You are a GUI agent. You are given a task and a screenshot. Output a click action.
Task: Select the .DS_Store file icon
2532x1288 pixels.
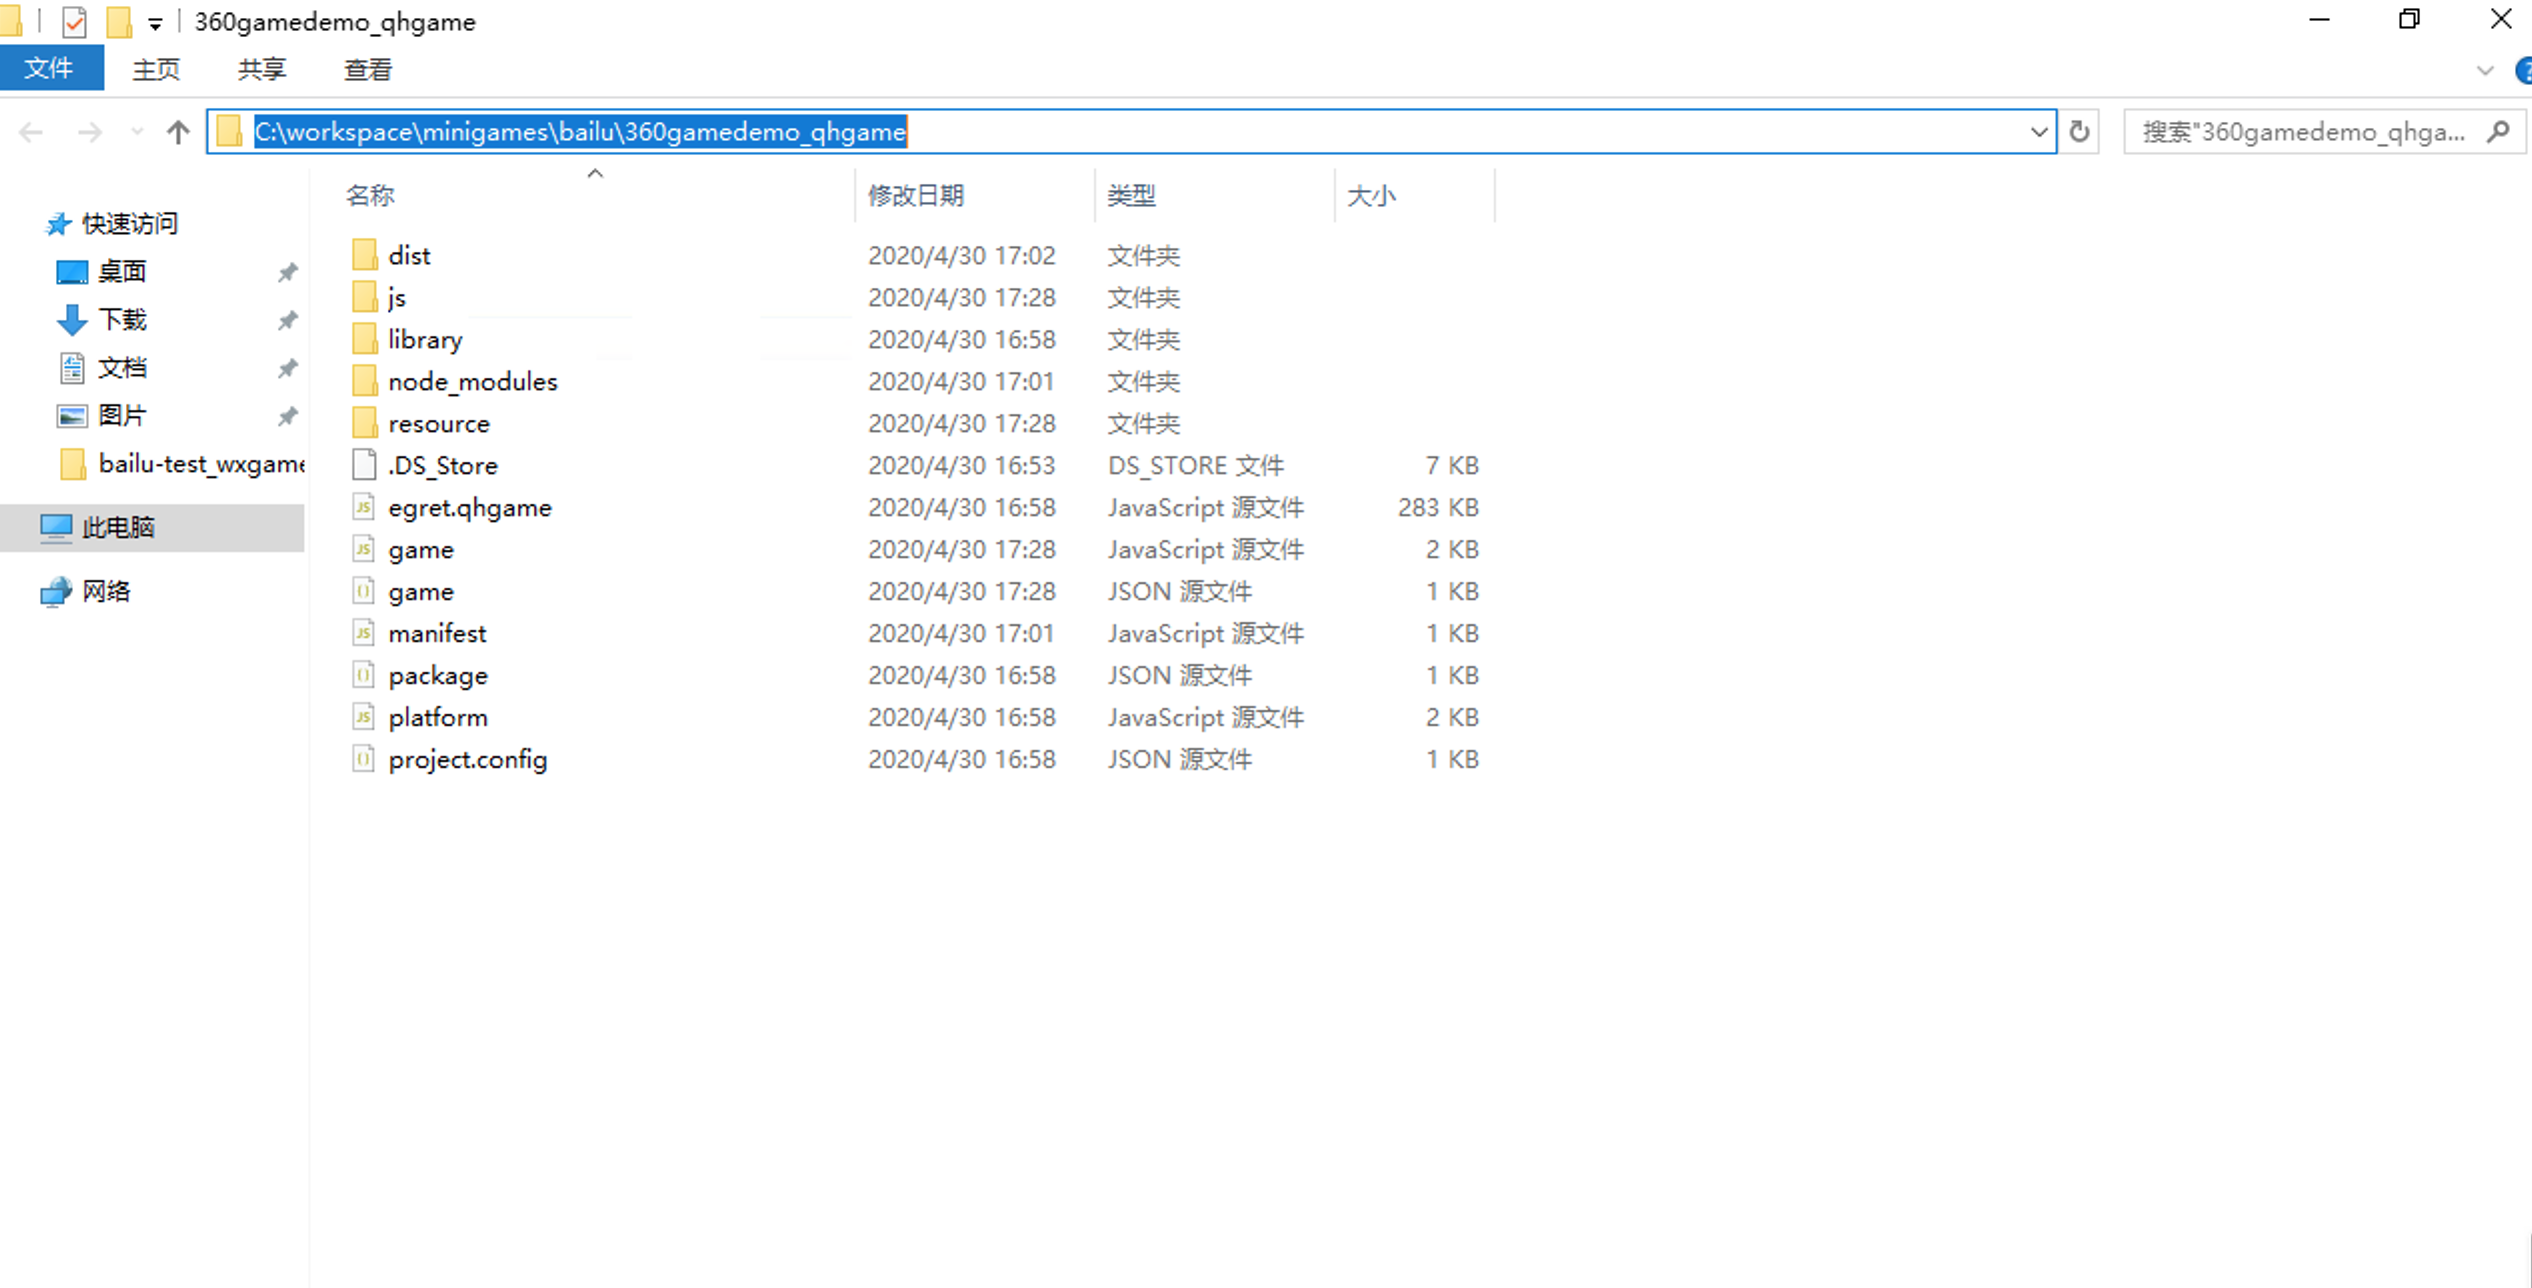pos(364,465)
